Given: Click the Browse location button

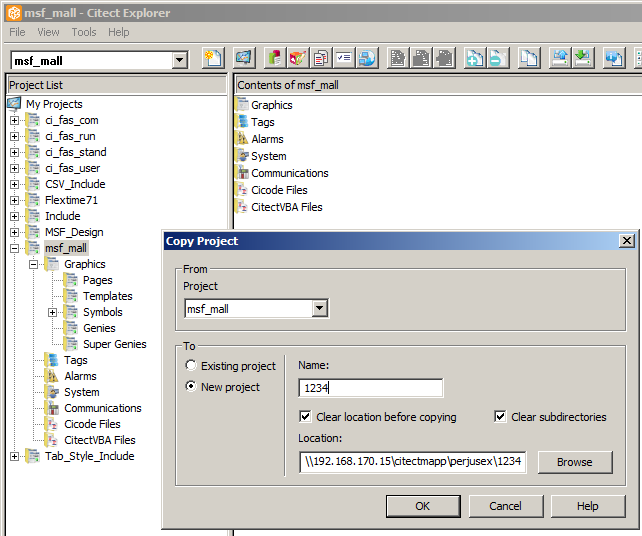Looking at the screenshot, I should [575, 462].
